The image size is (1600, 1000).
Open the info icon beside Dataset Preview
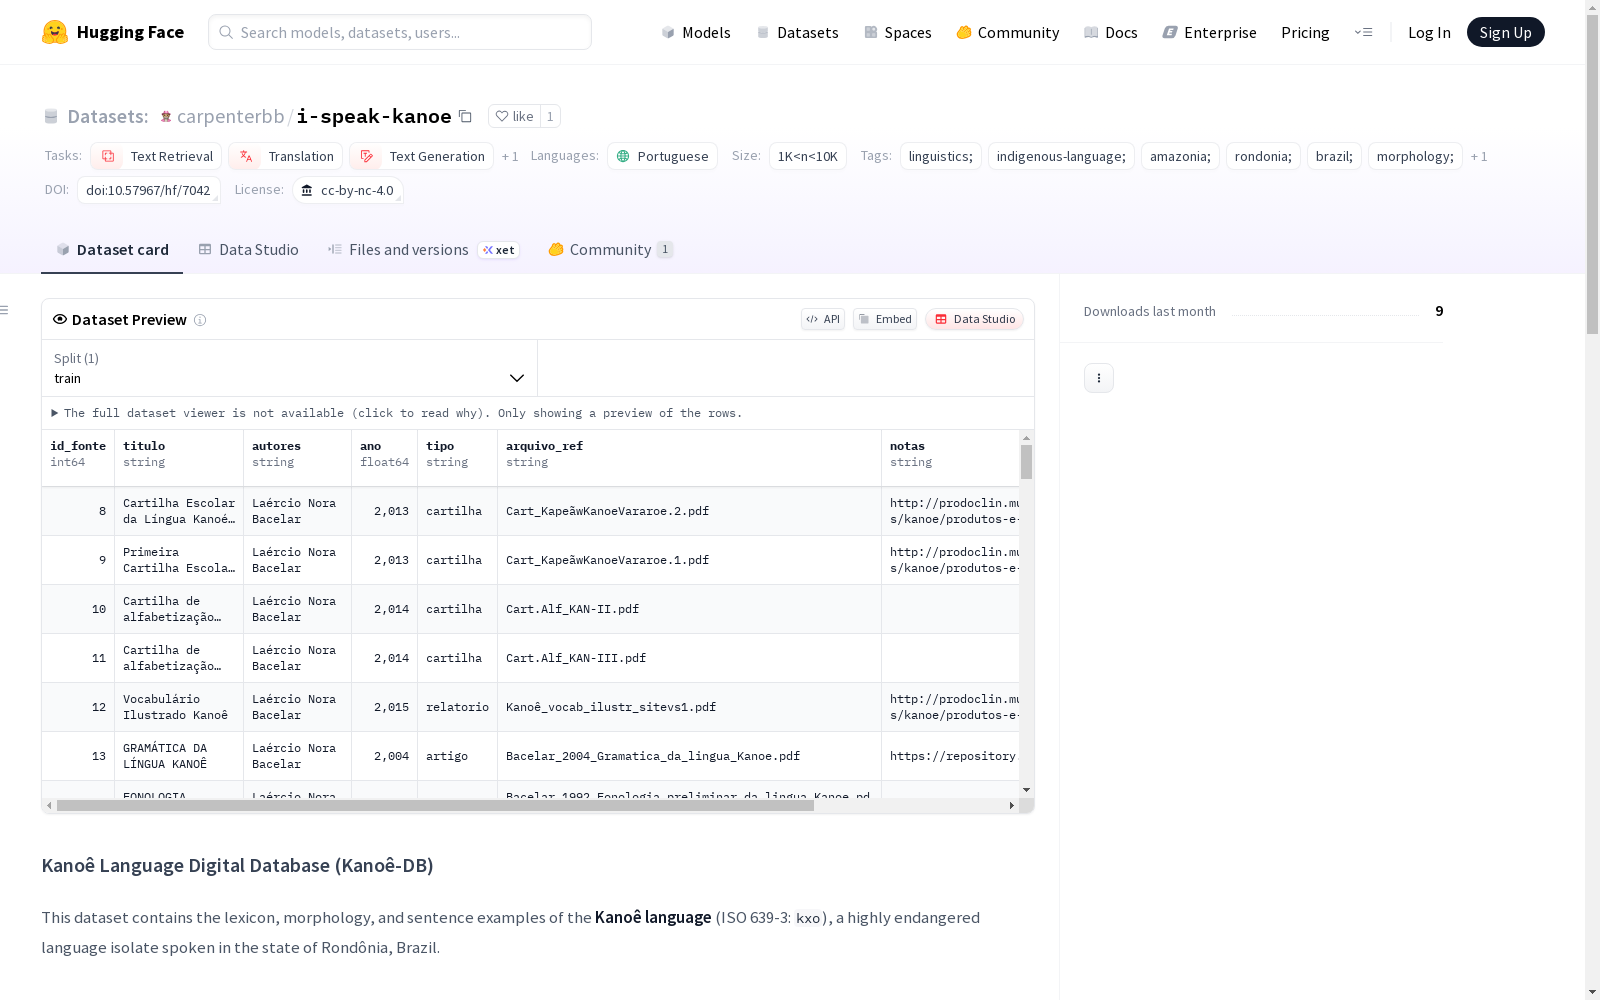(x=200, y=320)
